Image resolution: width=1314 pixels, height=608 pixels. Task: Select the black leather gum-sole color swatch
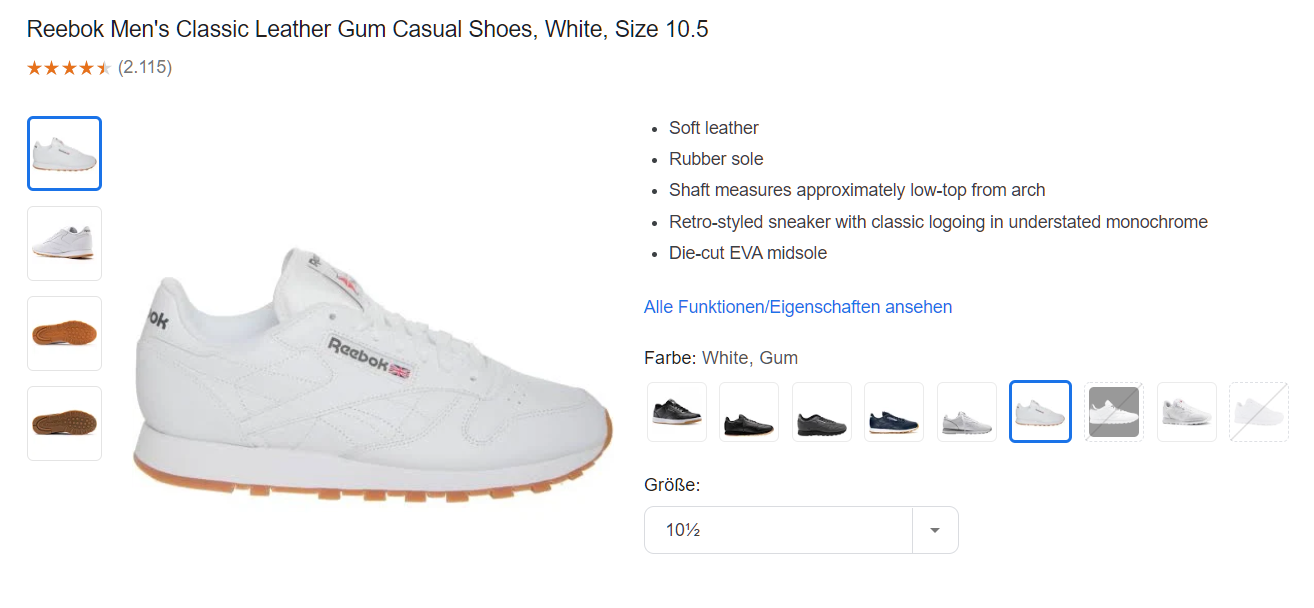(749, 411)
